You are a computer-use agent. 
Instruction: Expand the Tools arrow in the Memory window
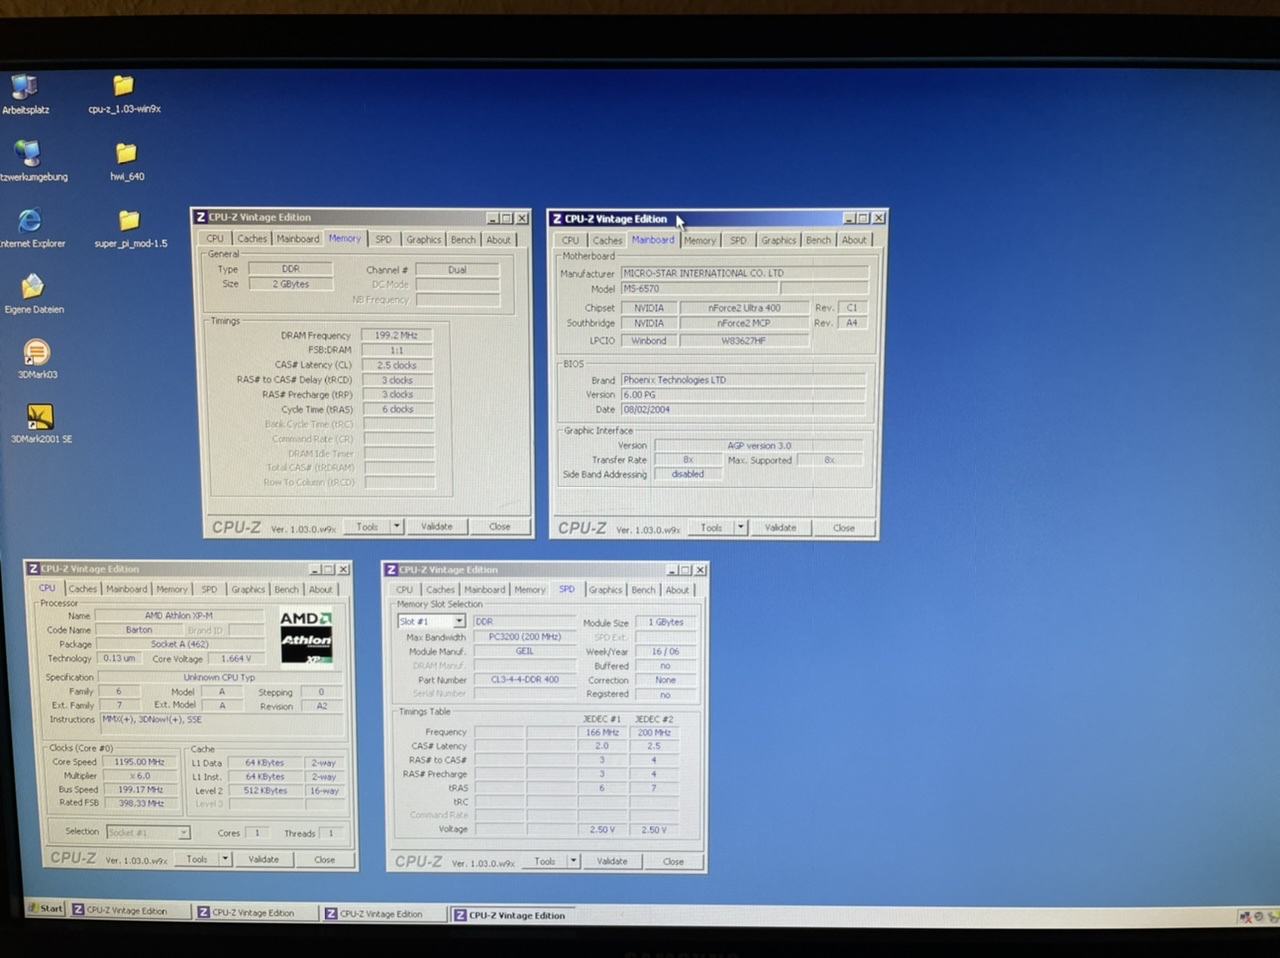396,526
